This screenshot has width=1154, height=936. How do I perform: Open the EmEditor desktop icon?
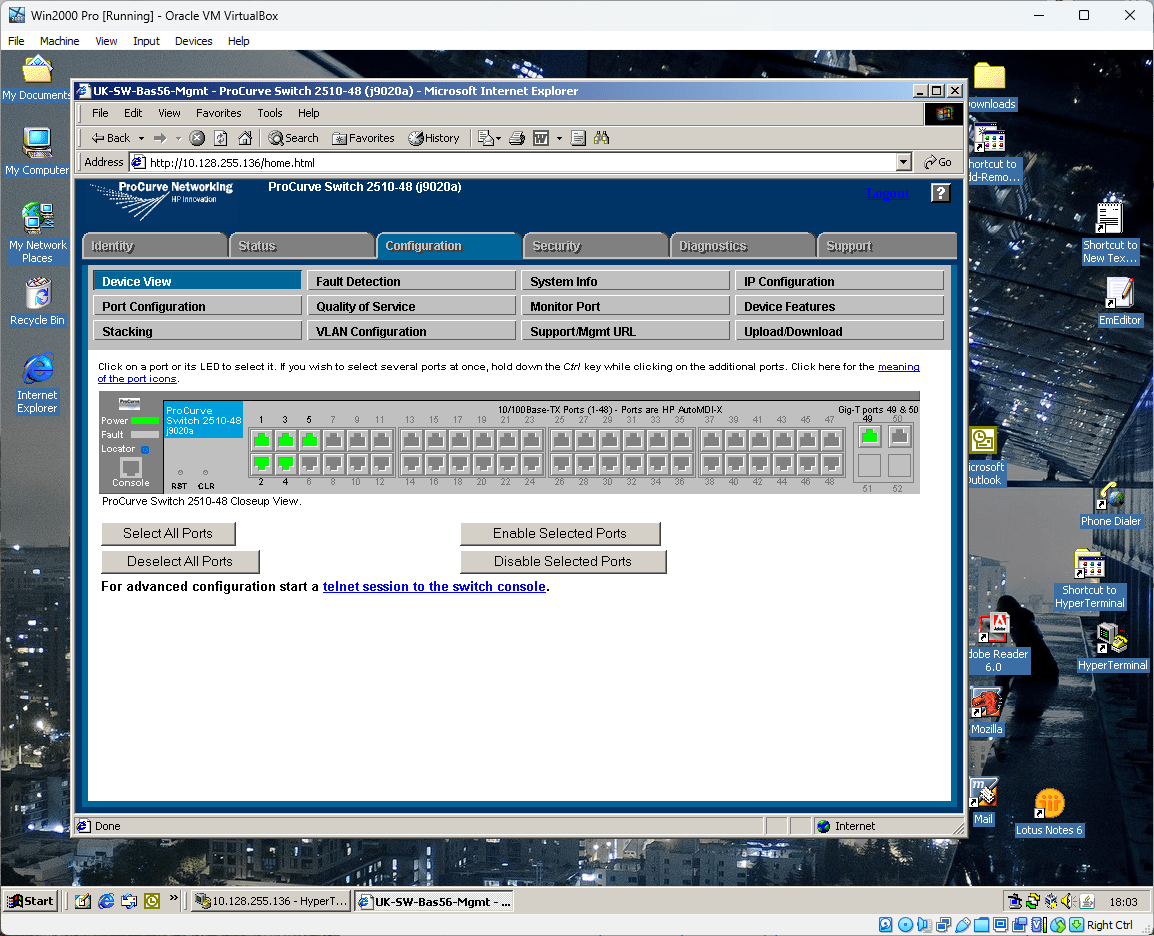[1119, 302]
